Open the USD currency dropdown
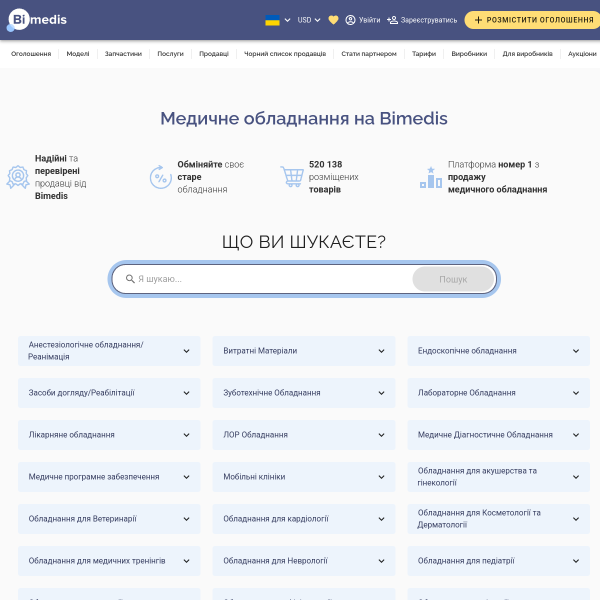 pyautogui.click(x=308, y=20)
